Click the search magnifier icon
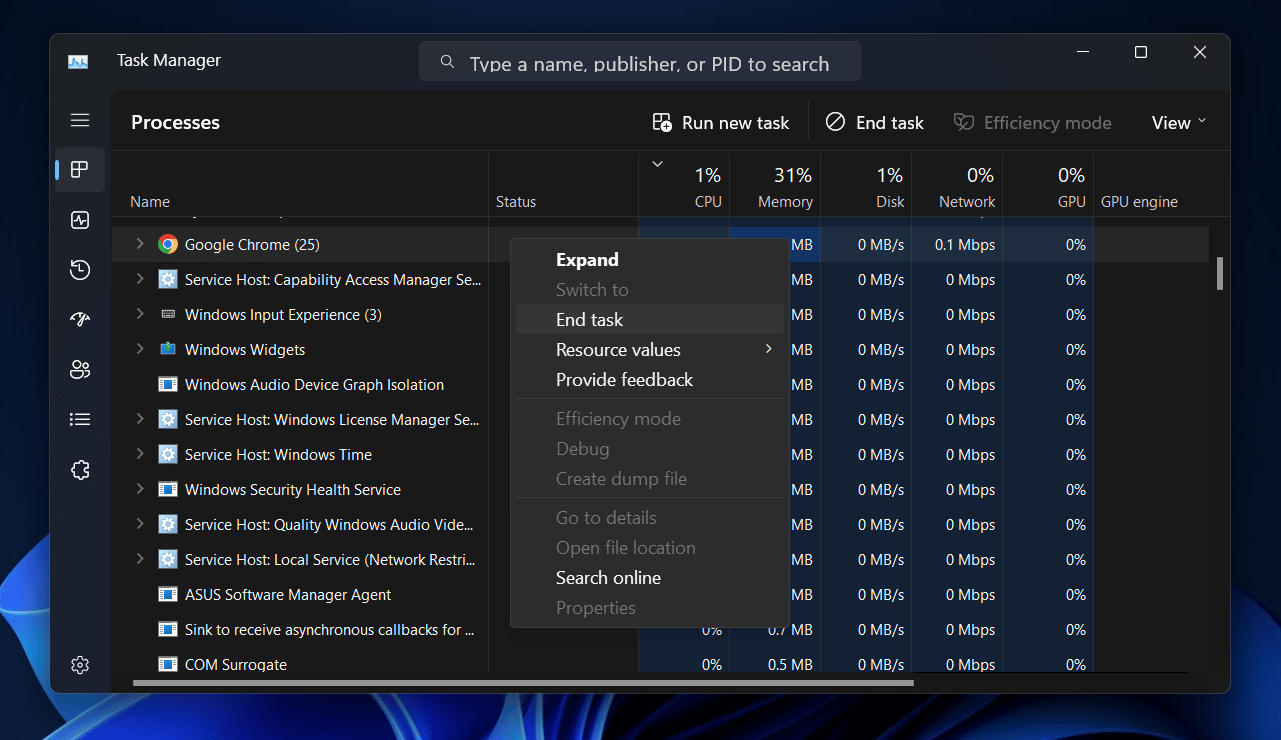Image resolution: width=1281 pixels, height=740 pixels. pos(447,62)
